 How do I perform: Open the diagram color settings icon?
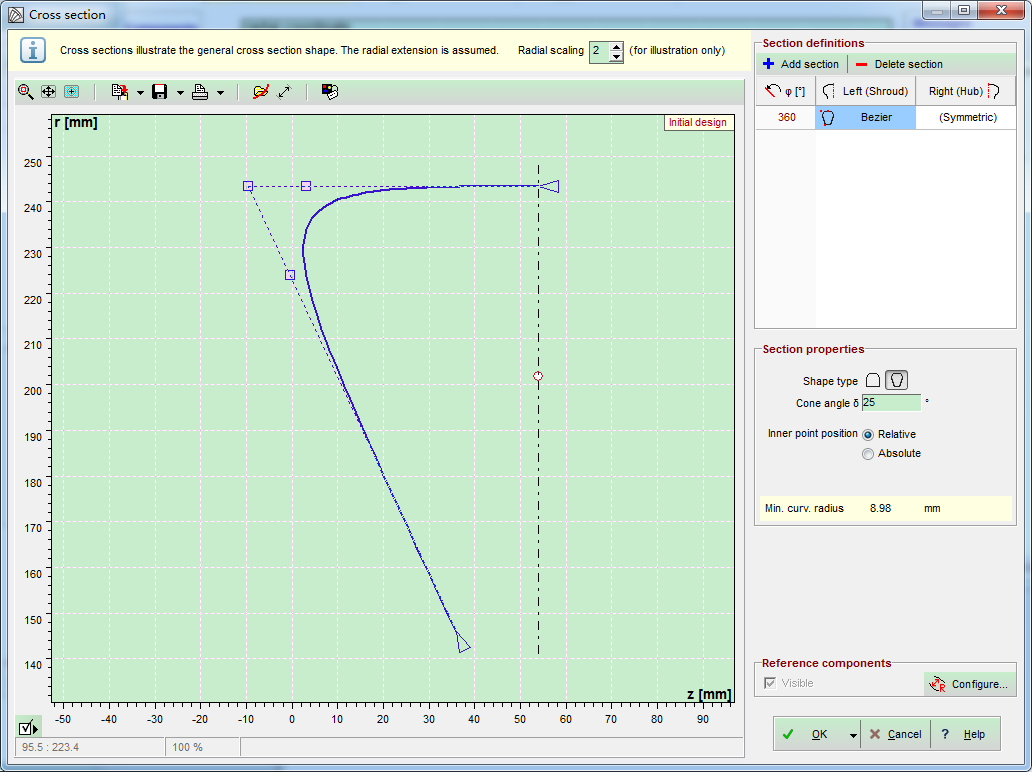330,91
